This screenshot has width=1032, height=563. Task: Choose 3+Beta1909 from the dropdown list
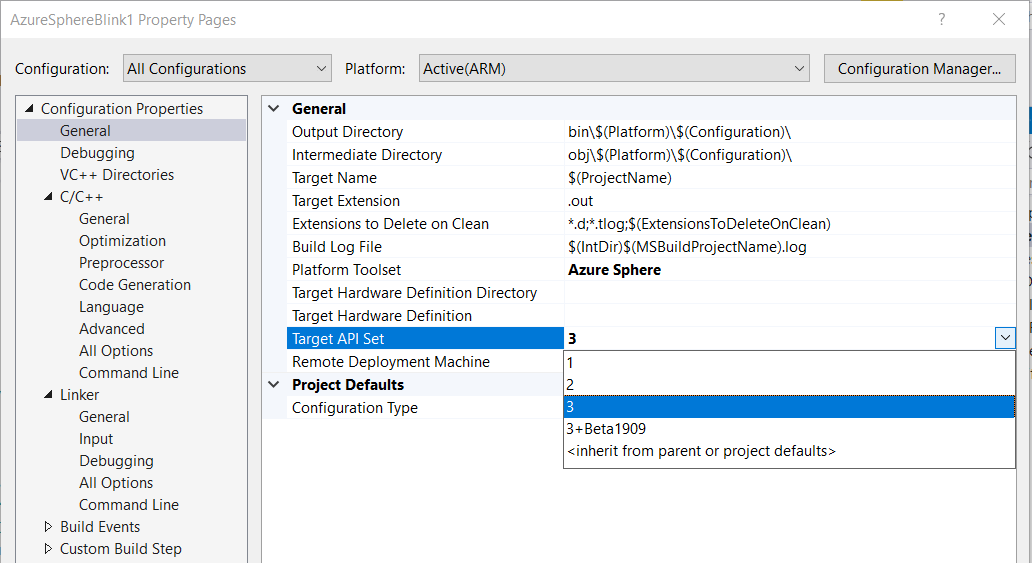pyautogui.click(x=606, y=429)
